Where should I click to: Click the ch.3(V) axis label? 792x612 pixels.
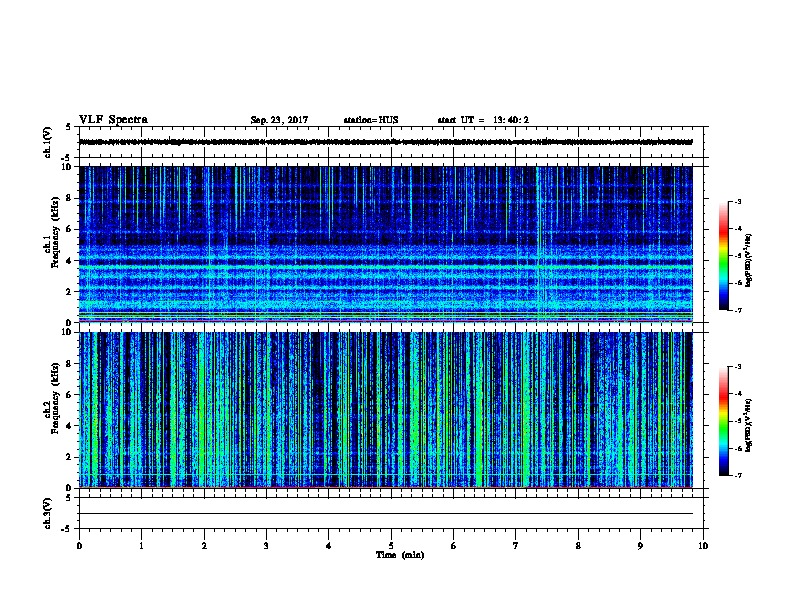coord(47,513)
